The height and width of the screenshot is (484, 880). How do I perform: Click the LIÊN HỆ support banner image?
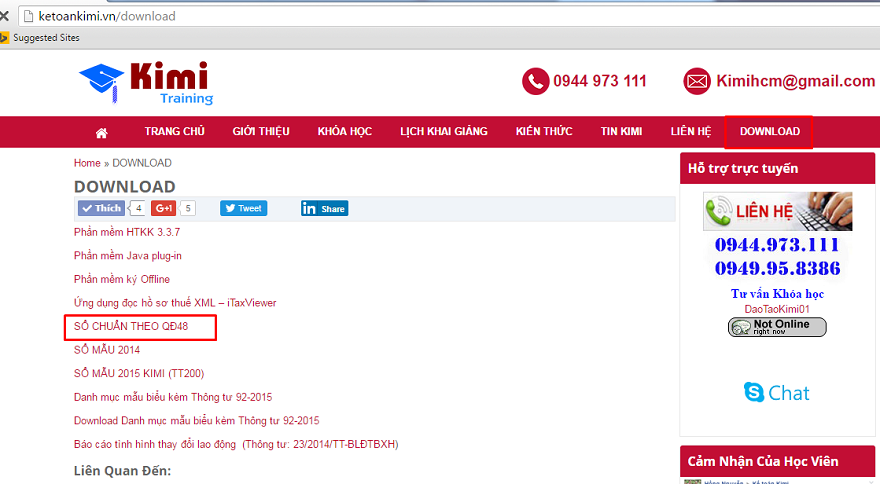(777, 212)
